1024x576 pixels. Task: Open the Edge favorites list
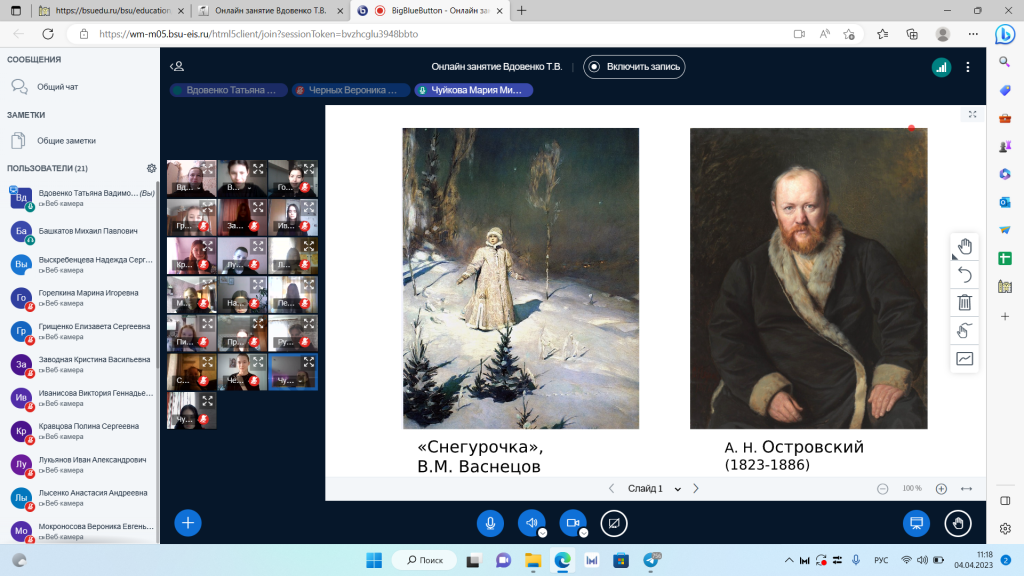[882, 34]
